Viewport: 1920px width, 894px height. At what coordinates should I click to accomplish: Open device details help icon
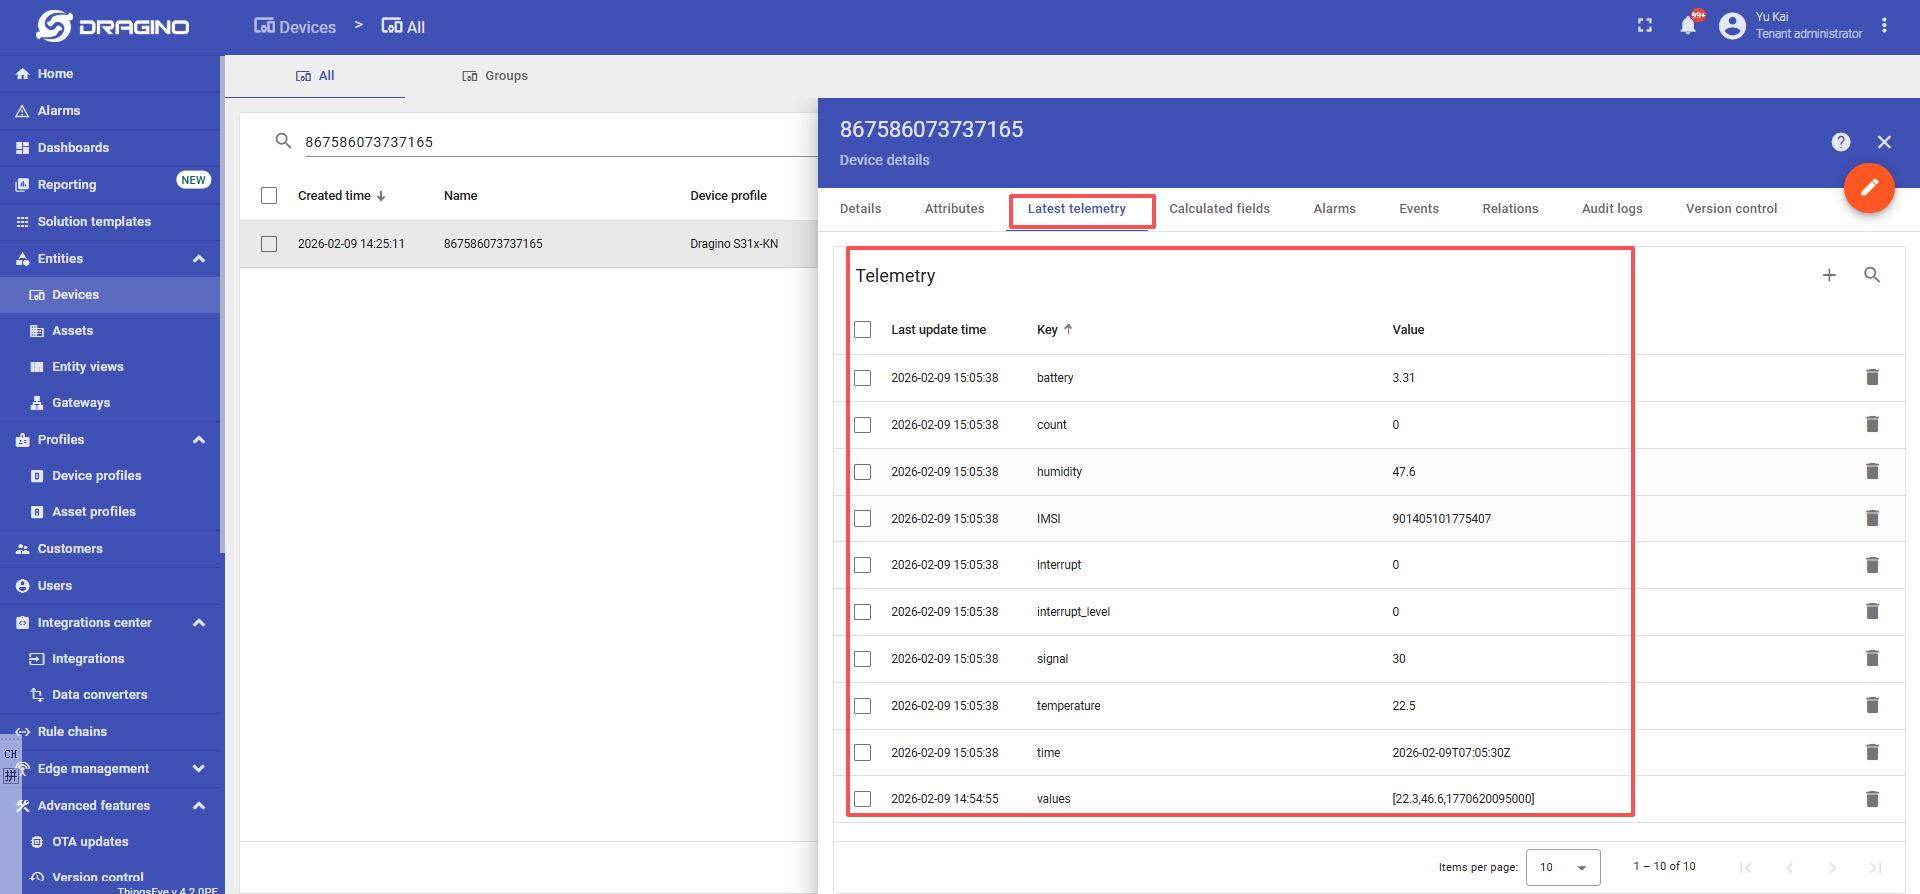pyautogui.click(x=1841, y=142)
